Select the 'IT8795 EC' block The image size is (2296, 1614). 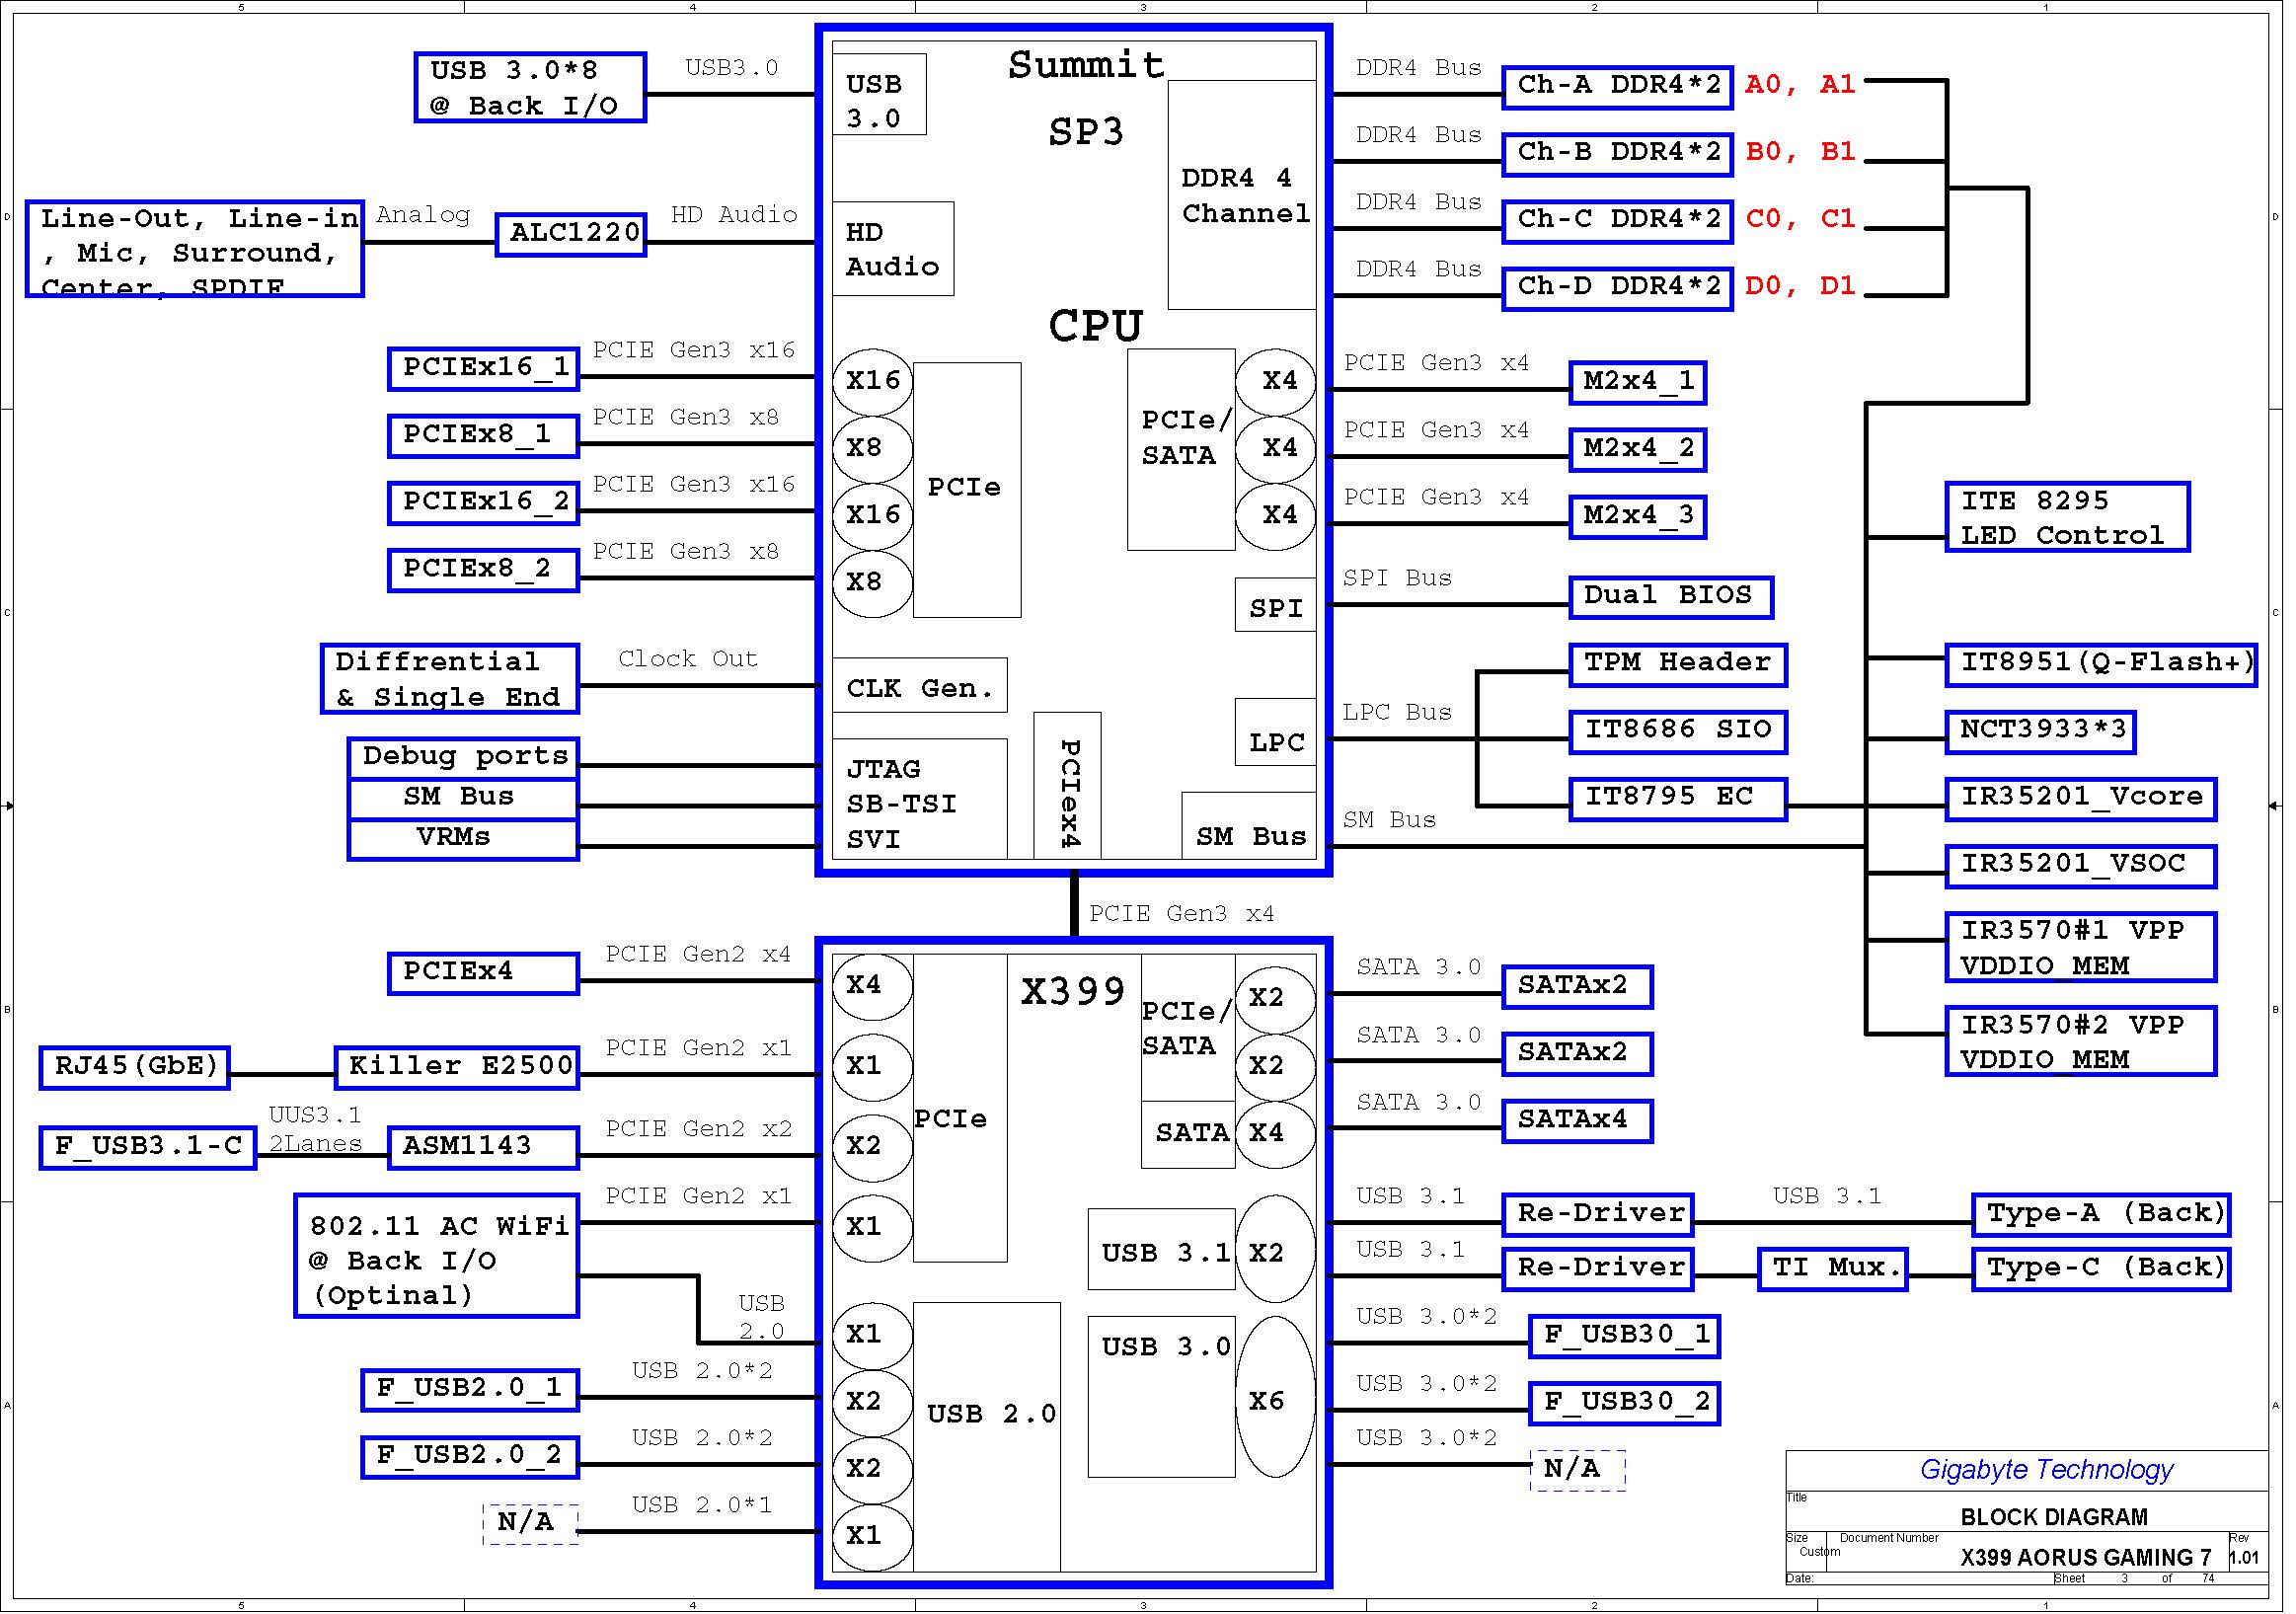1678,800
